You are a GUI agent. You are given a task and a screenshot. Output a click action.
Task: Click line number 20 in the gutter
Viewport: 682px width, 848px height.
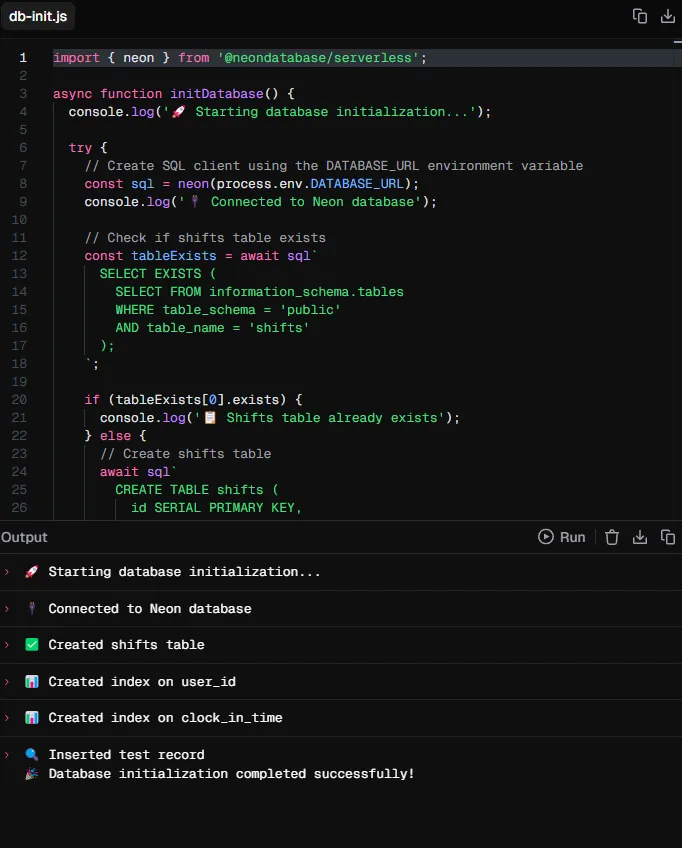tap(19, 400)
